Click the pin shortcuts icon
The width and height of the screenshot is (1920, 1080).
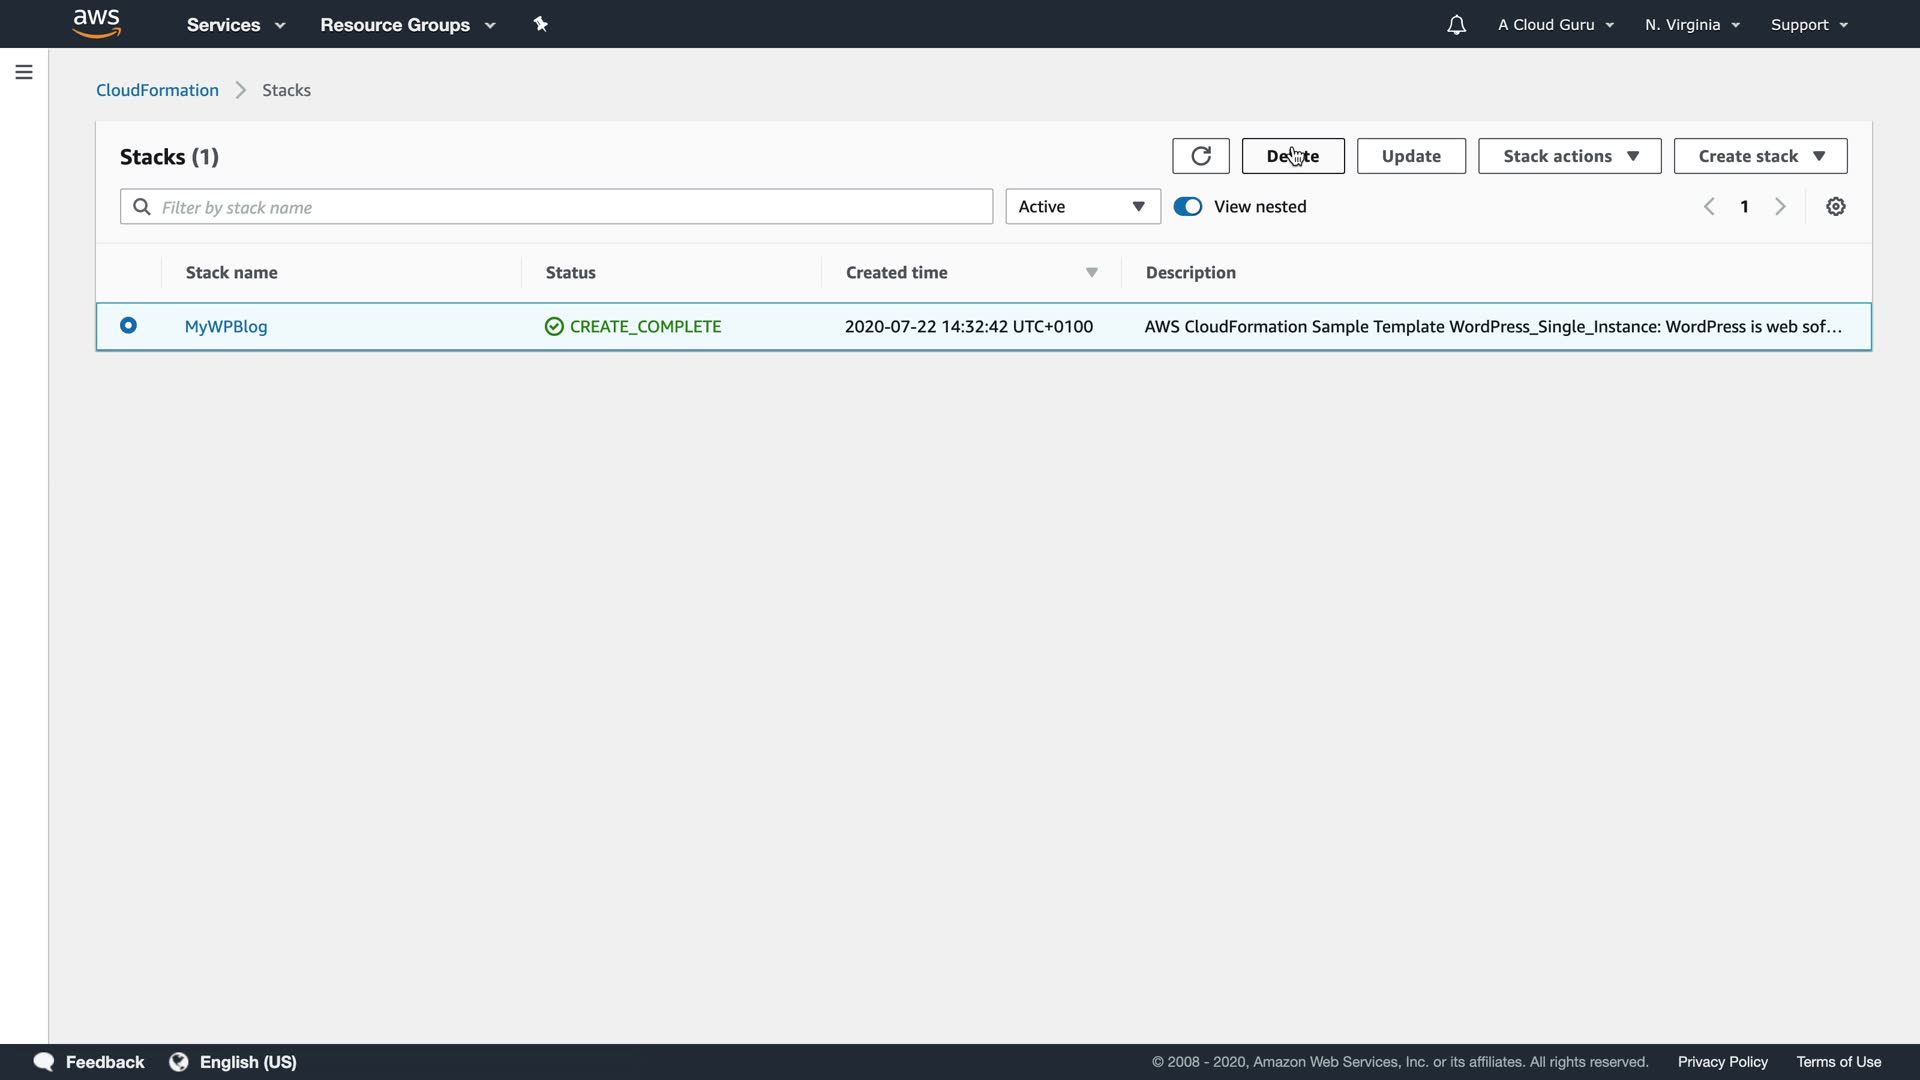tap(541, 24)
